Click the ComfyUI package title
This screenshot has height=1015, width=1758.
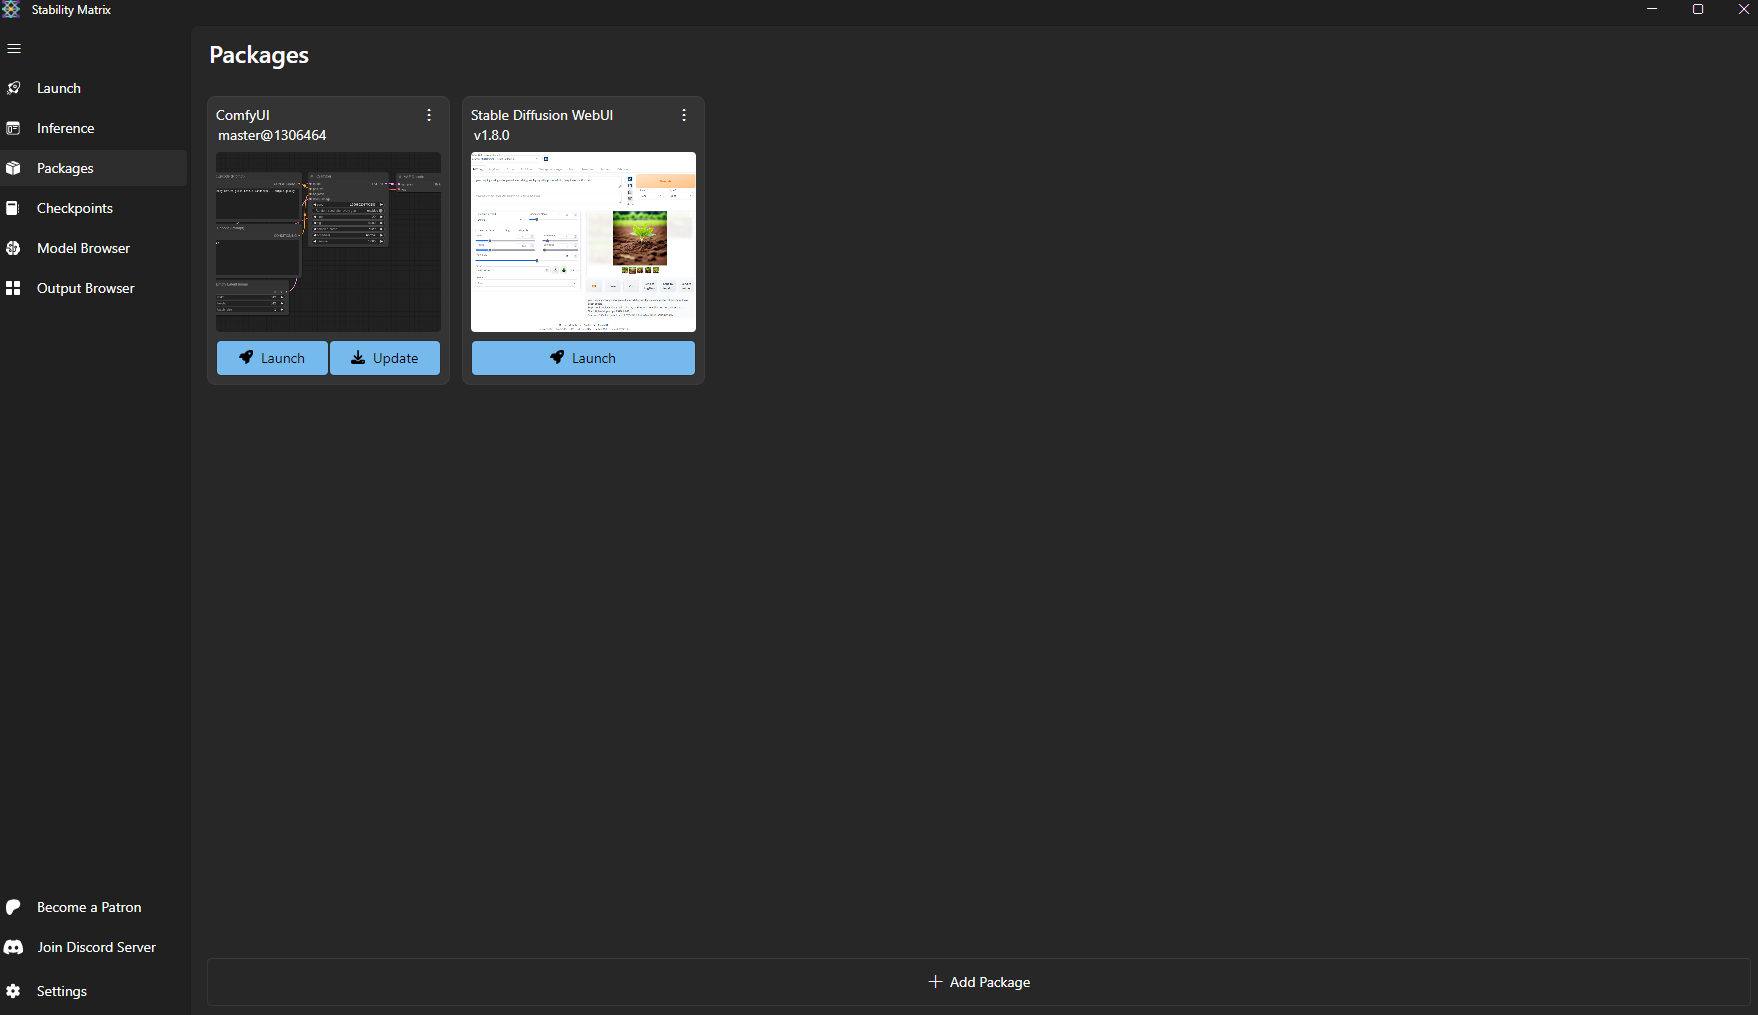243,115
